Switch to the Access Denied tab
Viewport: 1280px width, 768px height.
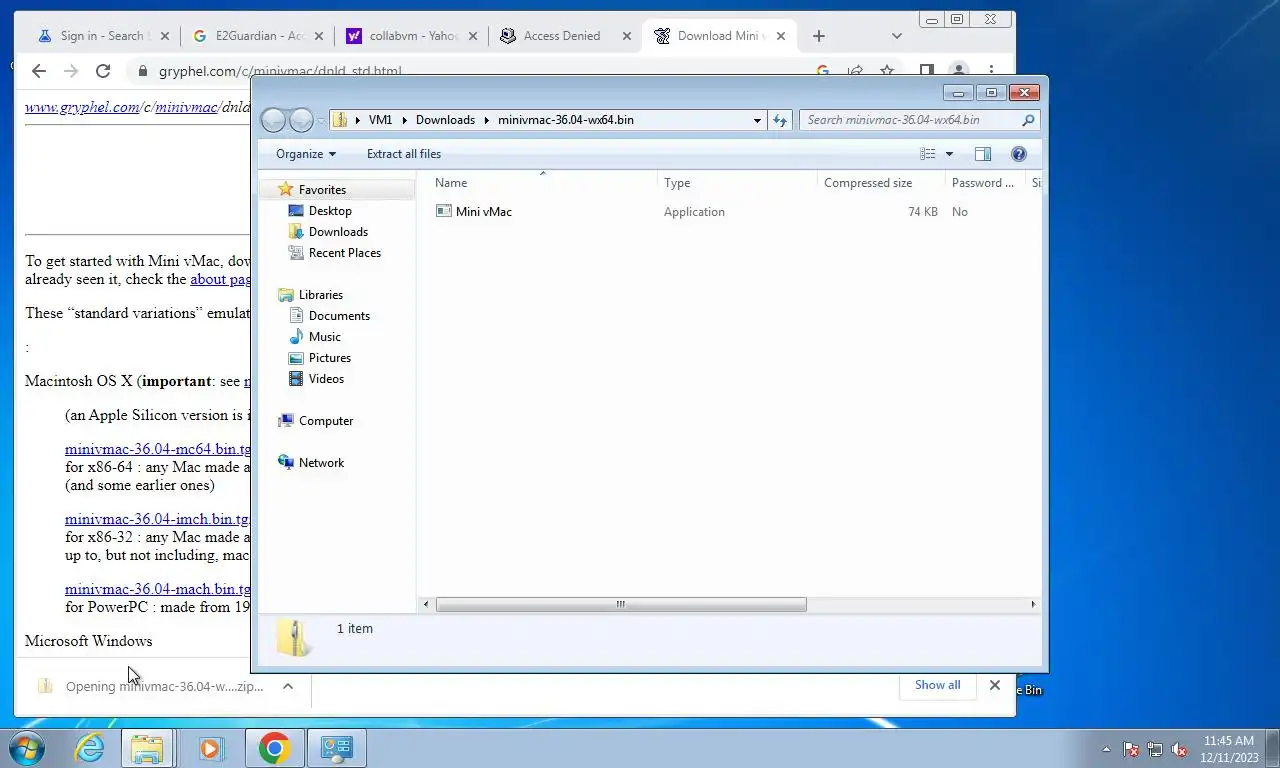[565, 36]
